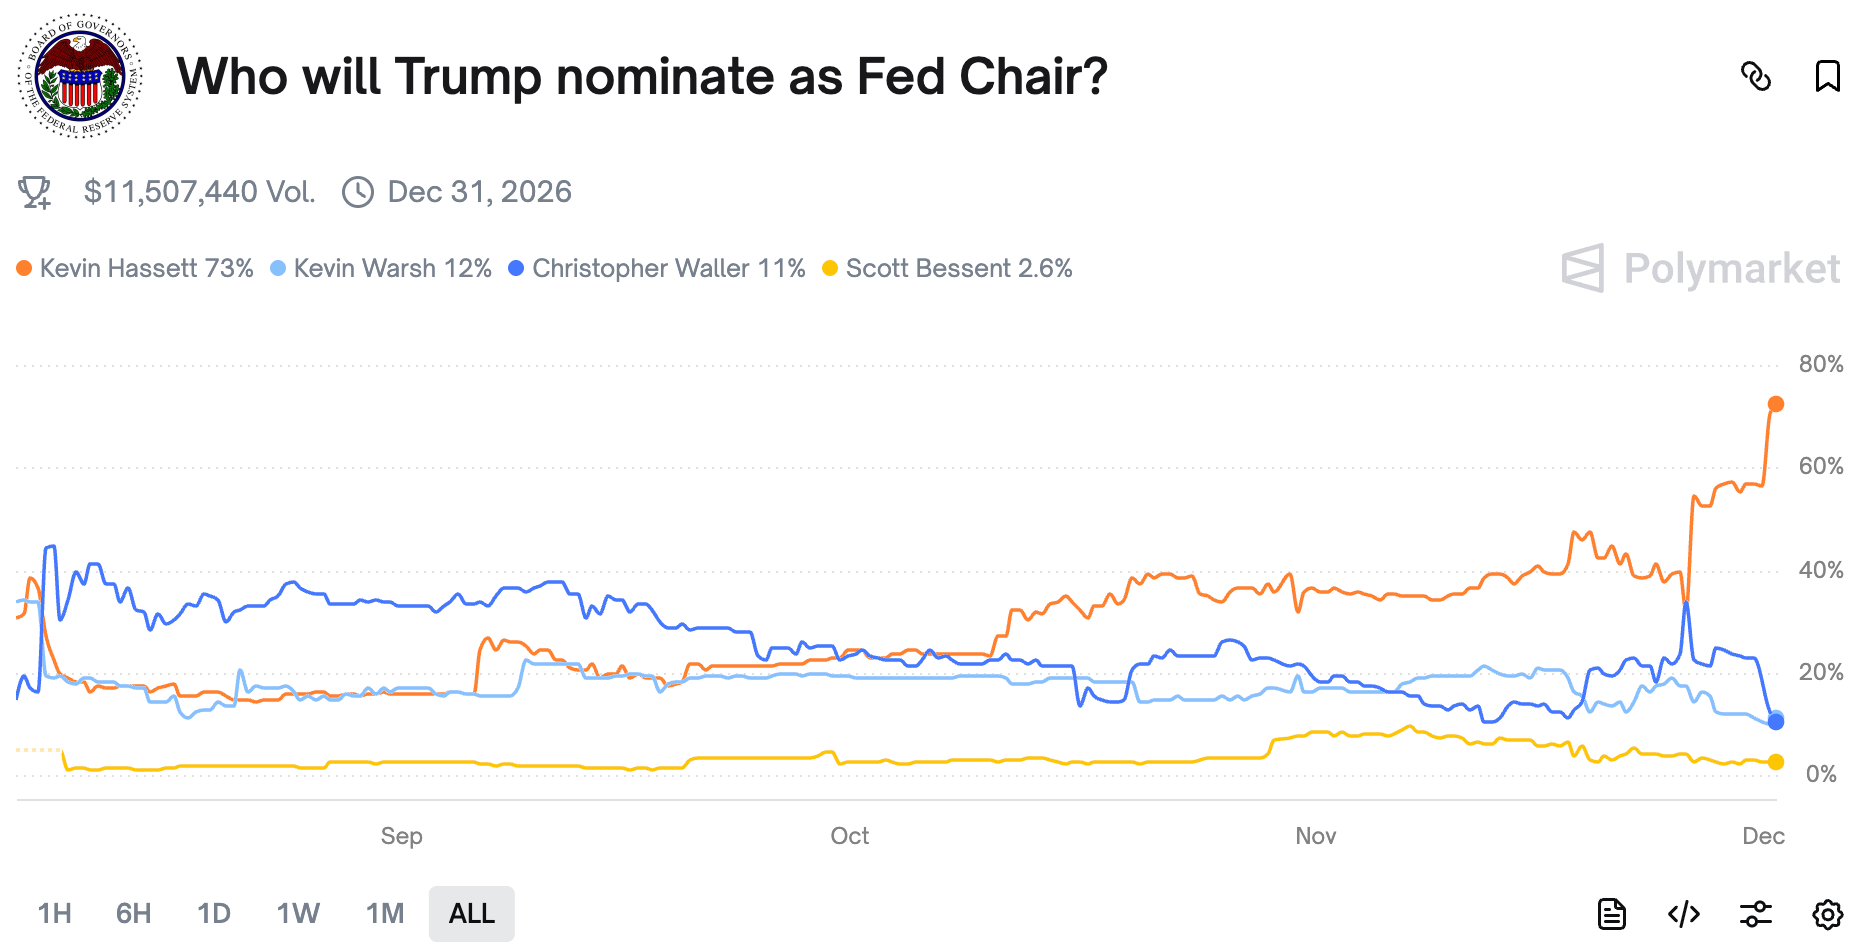Image resolution: width=1858 pixels, height=946 pixels.
Task: Select the 6H time range
Action: [x=133, y=913]
